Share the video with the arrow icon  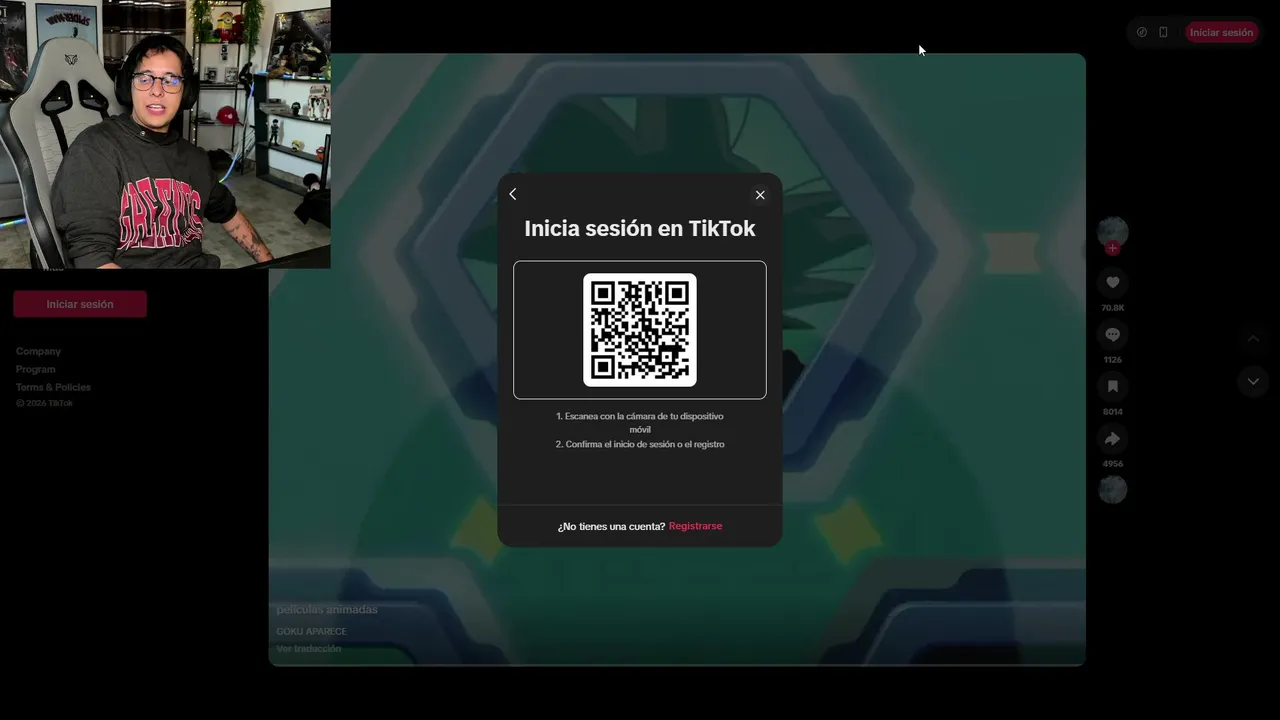click(1113, 438)
